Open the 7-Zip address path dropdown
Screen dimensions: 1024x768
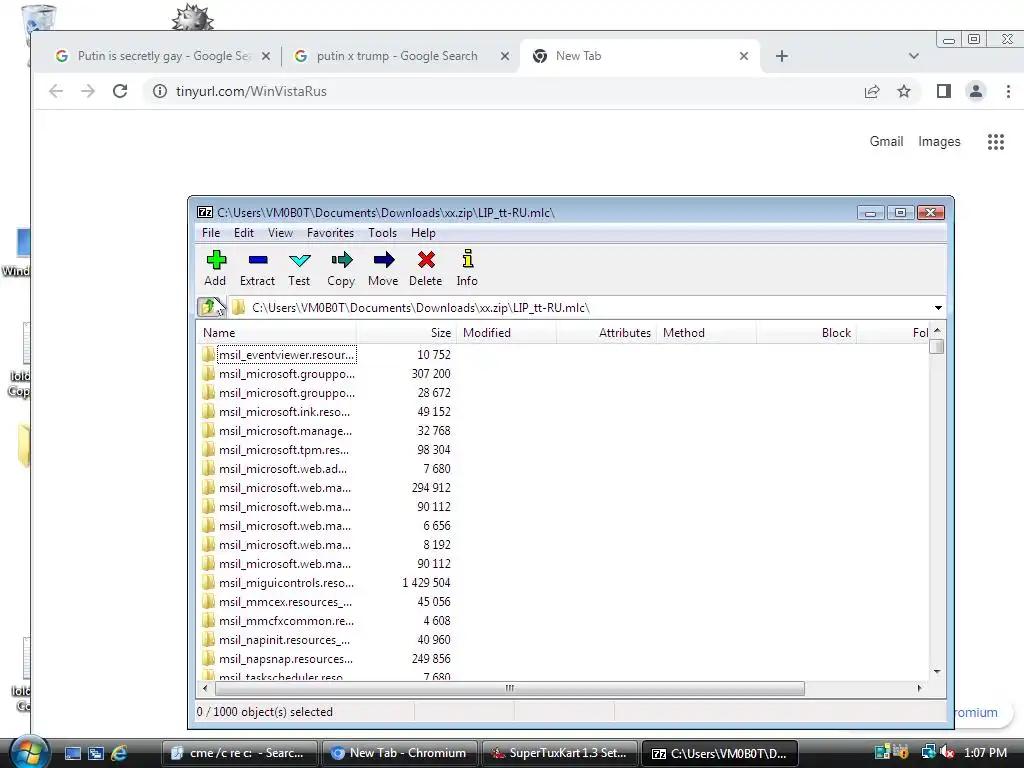[938, 308]
